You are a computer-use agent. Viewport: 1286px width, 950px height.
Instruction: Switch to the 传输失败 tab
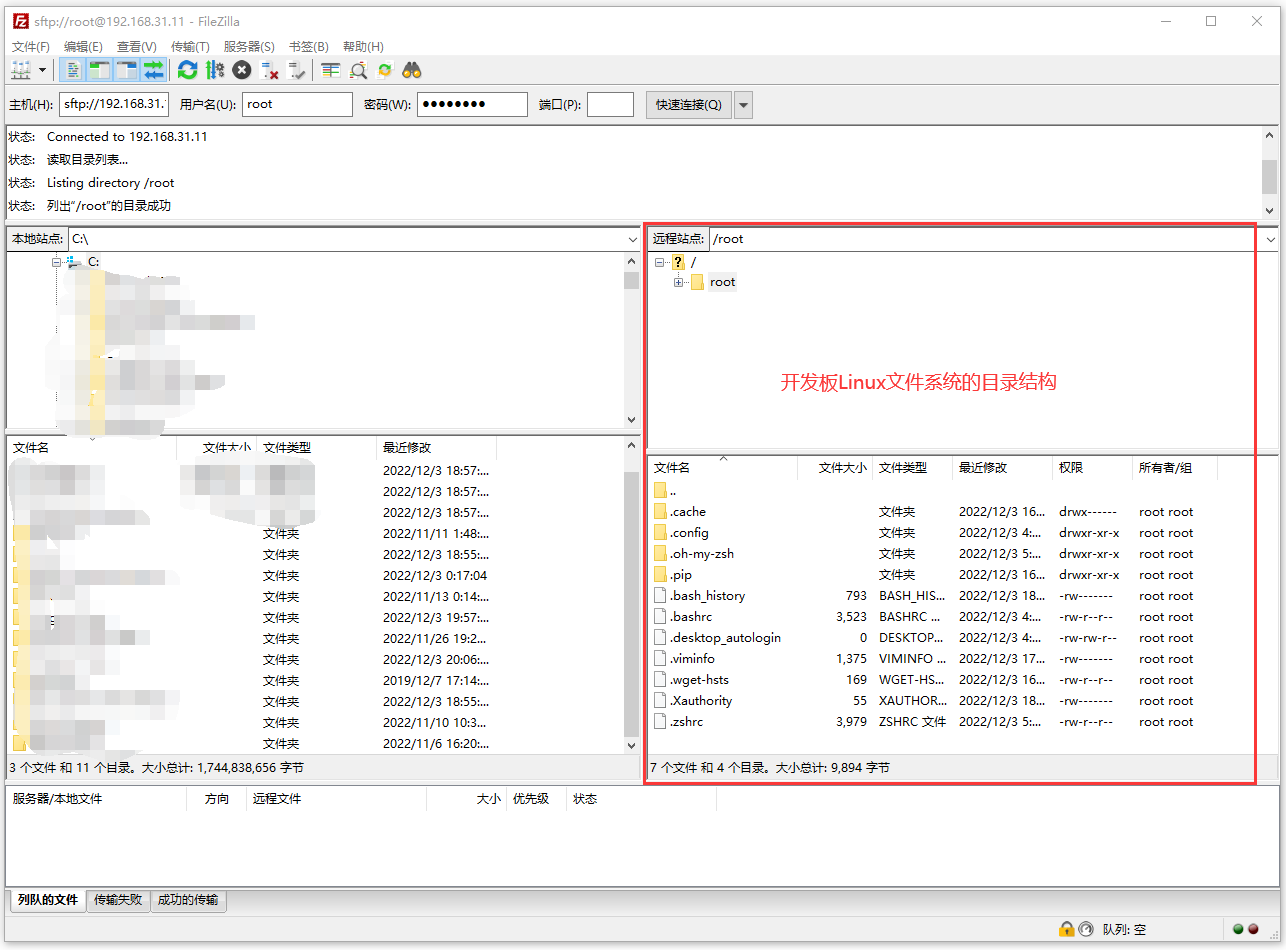tap(118, 900)
